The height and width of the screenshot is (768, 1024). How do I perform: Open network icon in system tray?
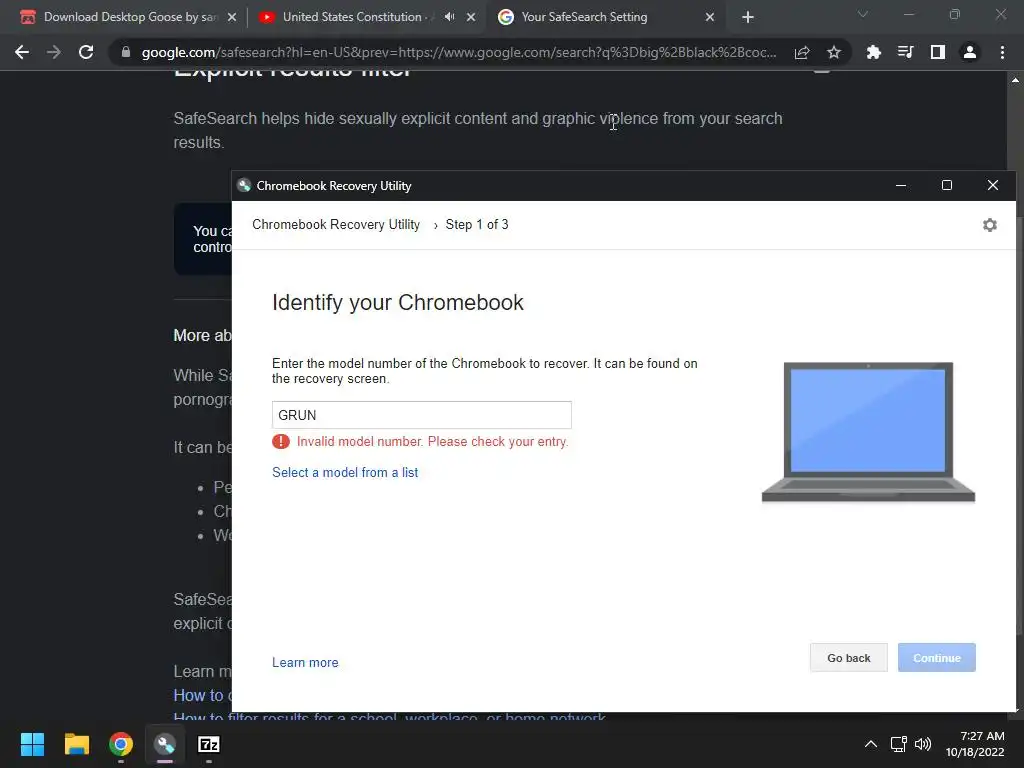899,744
